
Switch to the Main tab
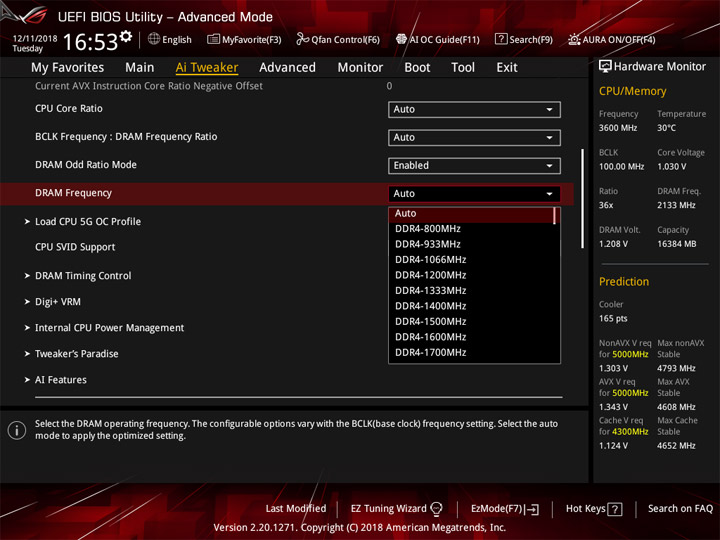pyautogui.click(x=140, y=68)
